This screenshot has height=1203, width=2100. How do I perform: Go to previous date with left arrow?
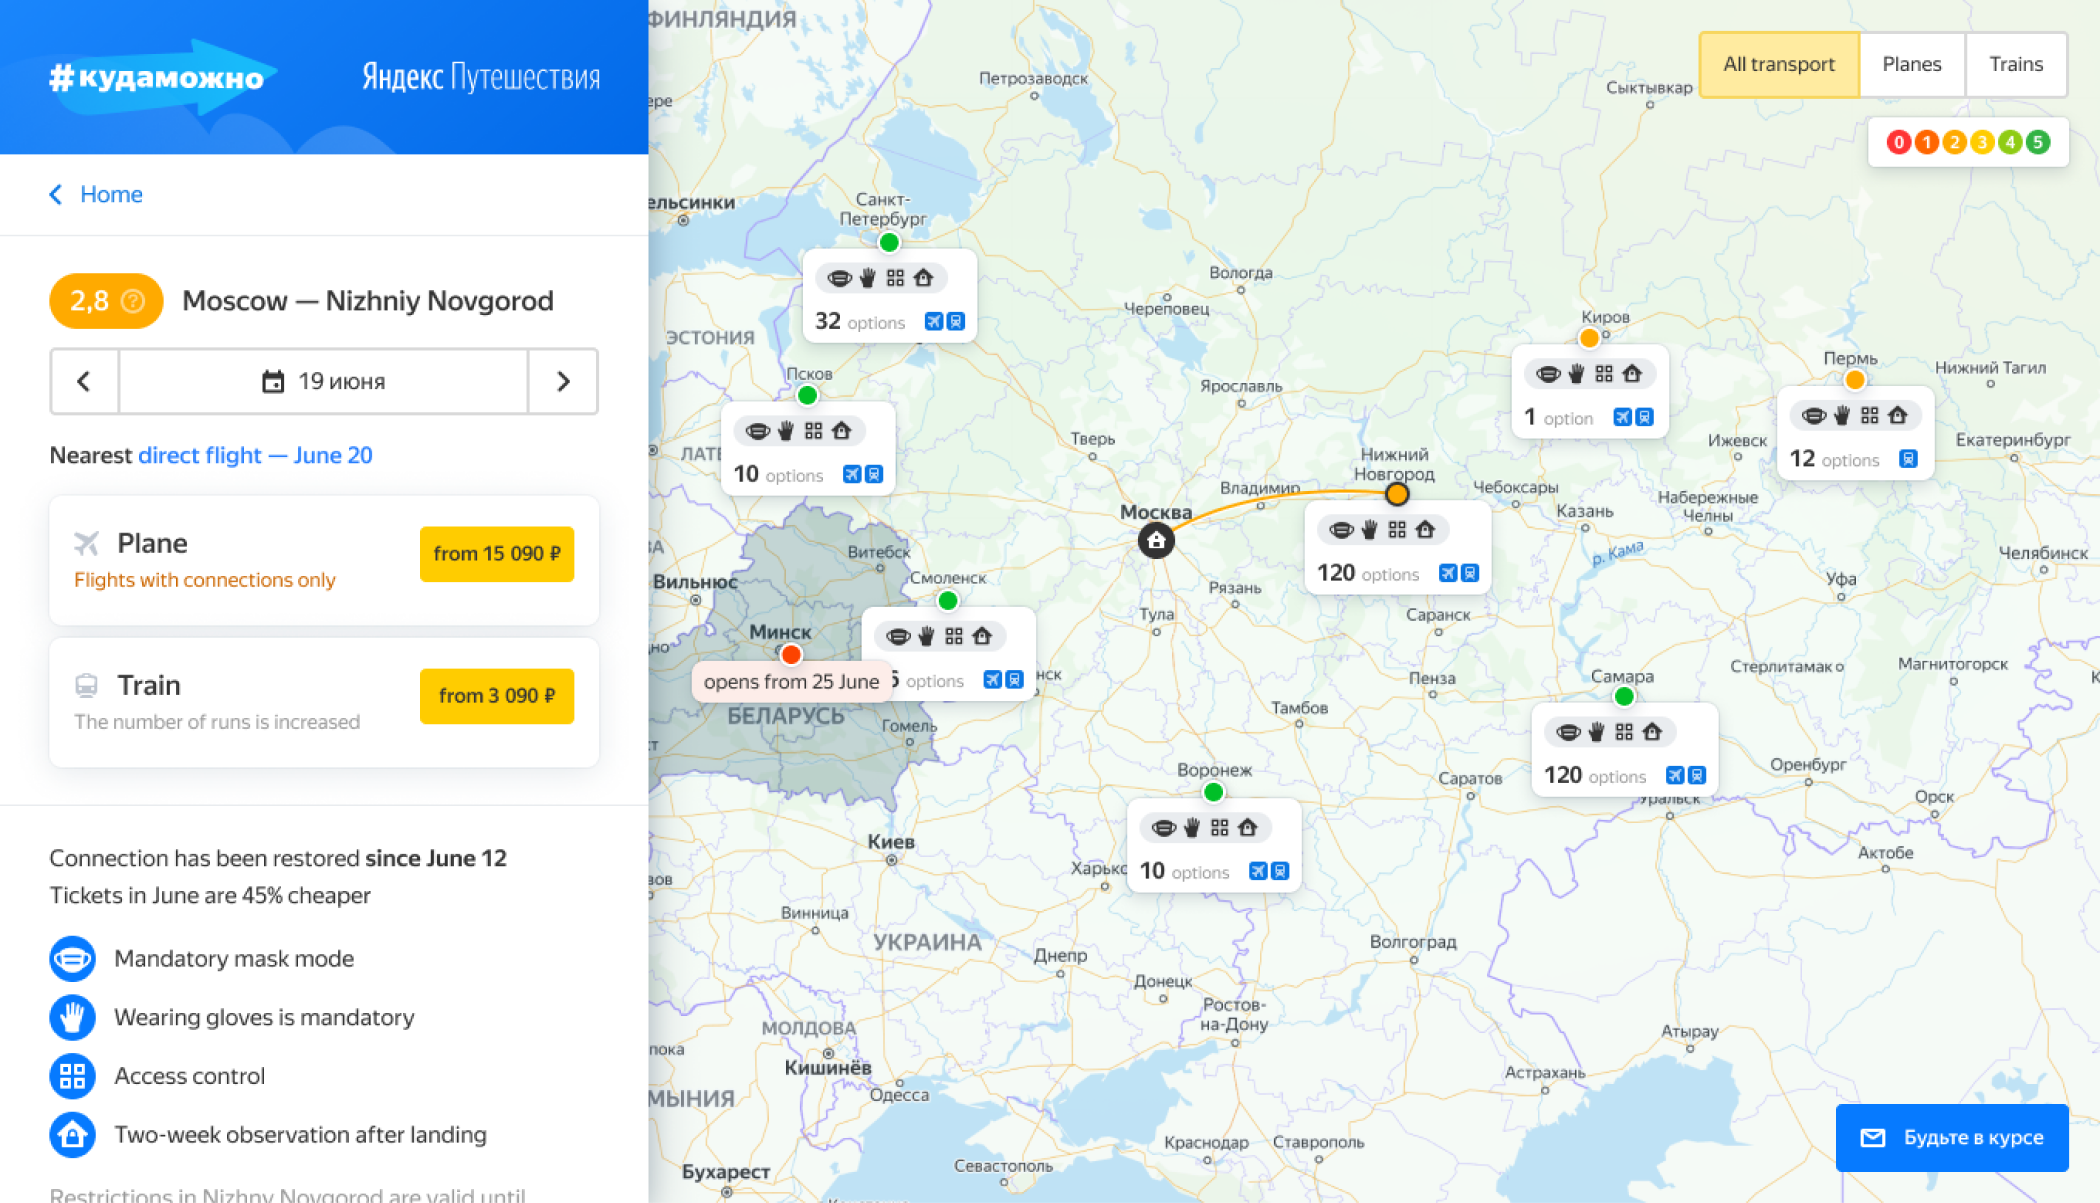coord(84,381)
